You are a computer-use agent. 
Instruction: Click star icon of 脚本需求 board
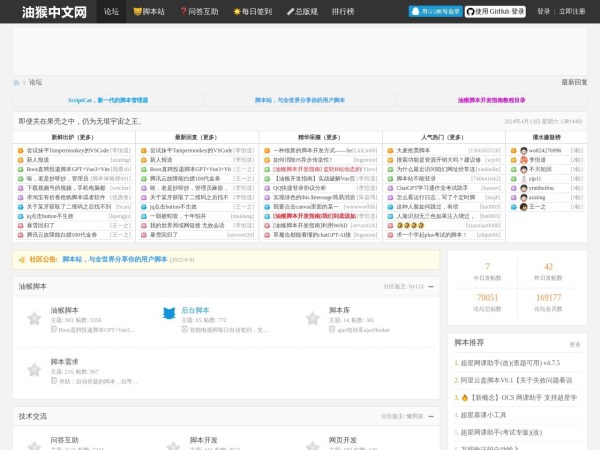tap(34, 370)
